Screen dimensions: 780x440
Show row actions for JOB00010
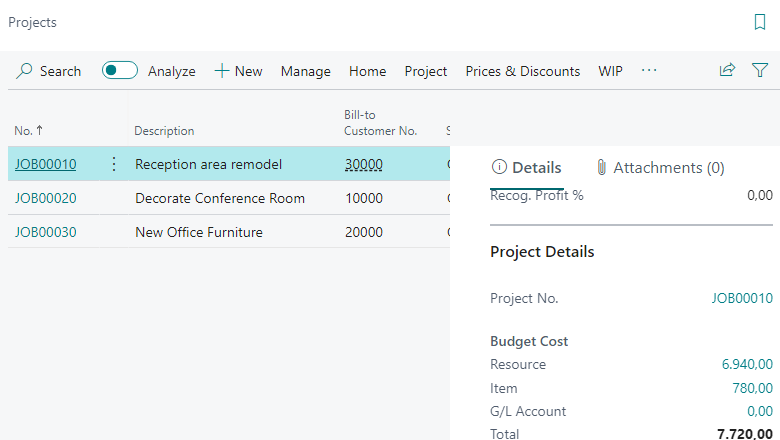pyautogui.click(x=114, y=164)
